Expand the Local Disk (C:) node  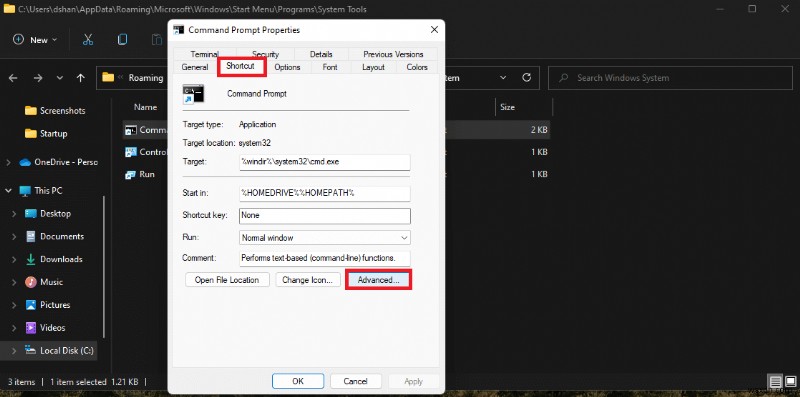[x=14, y=351]
